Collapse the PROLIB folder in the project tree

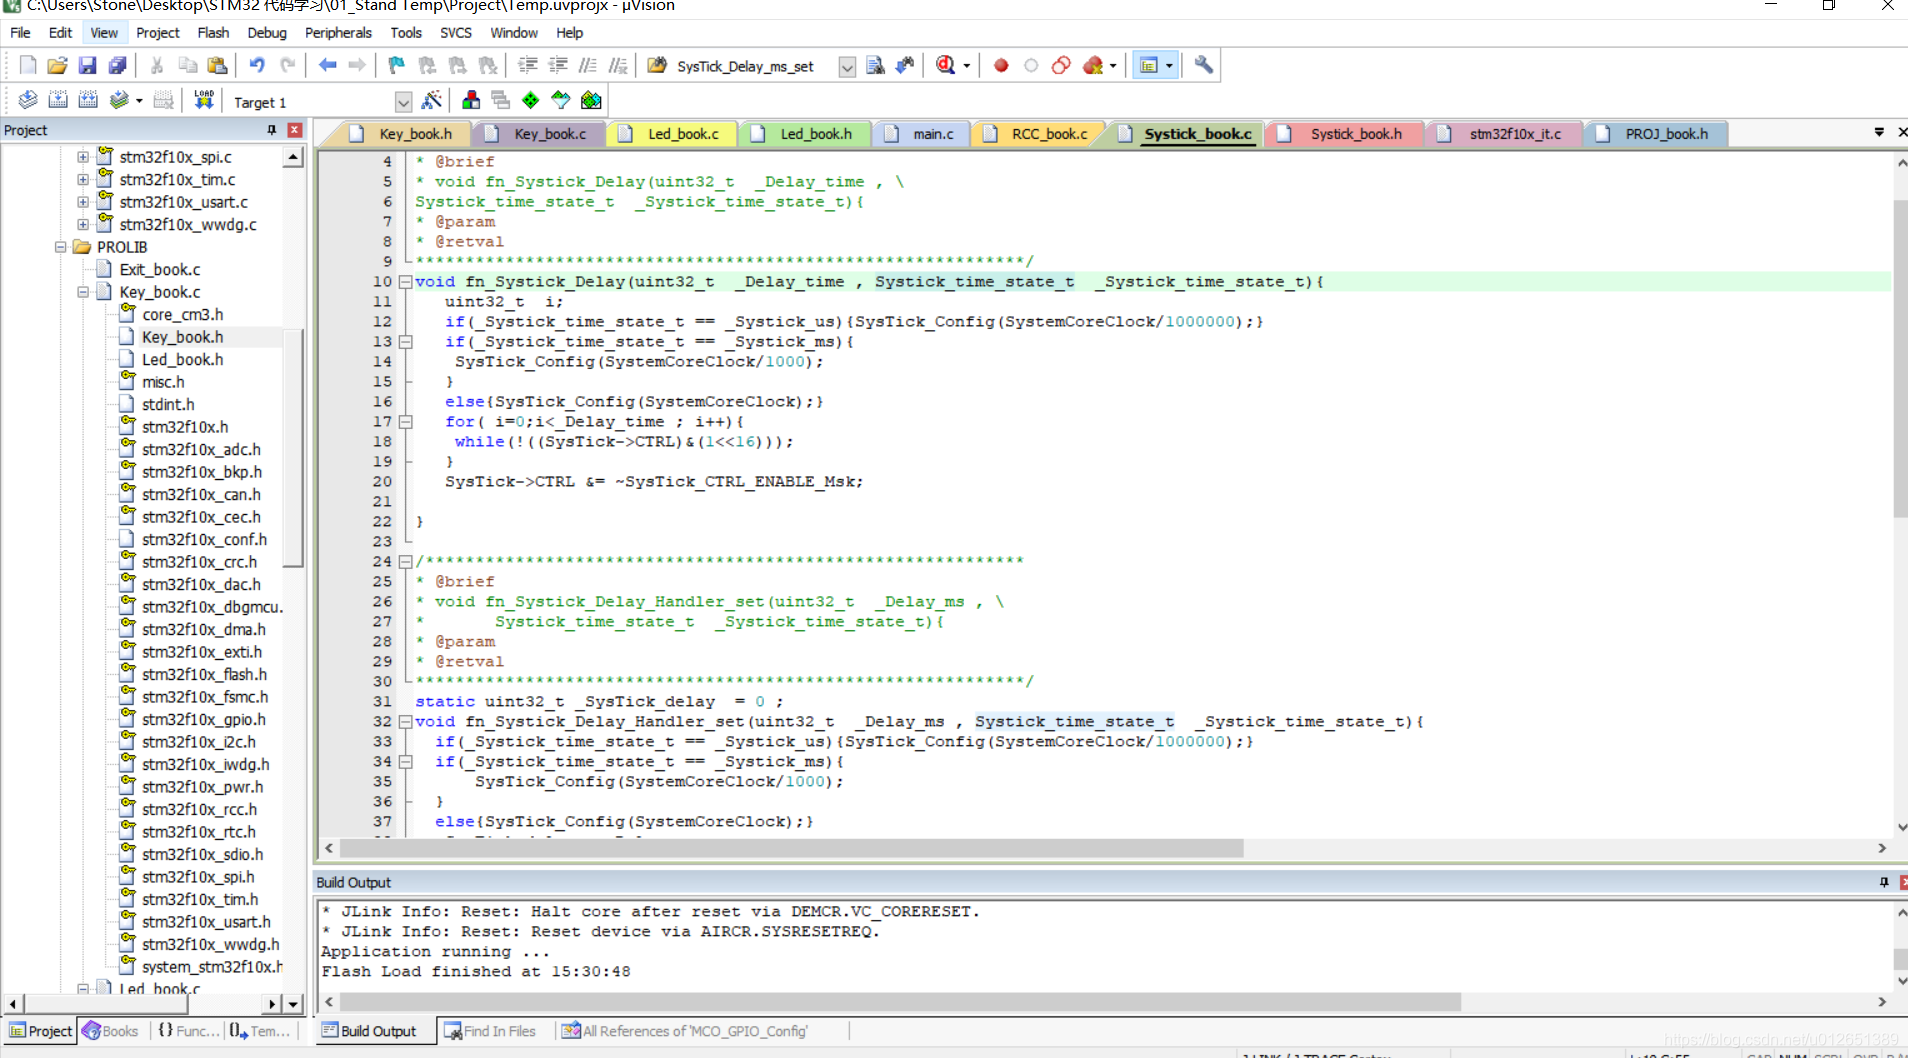(60, 247)
